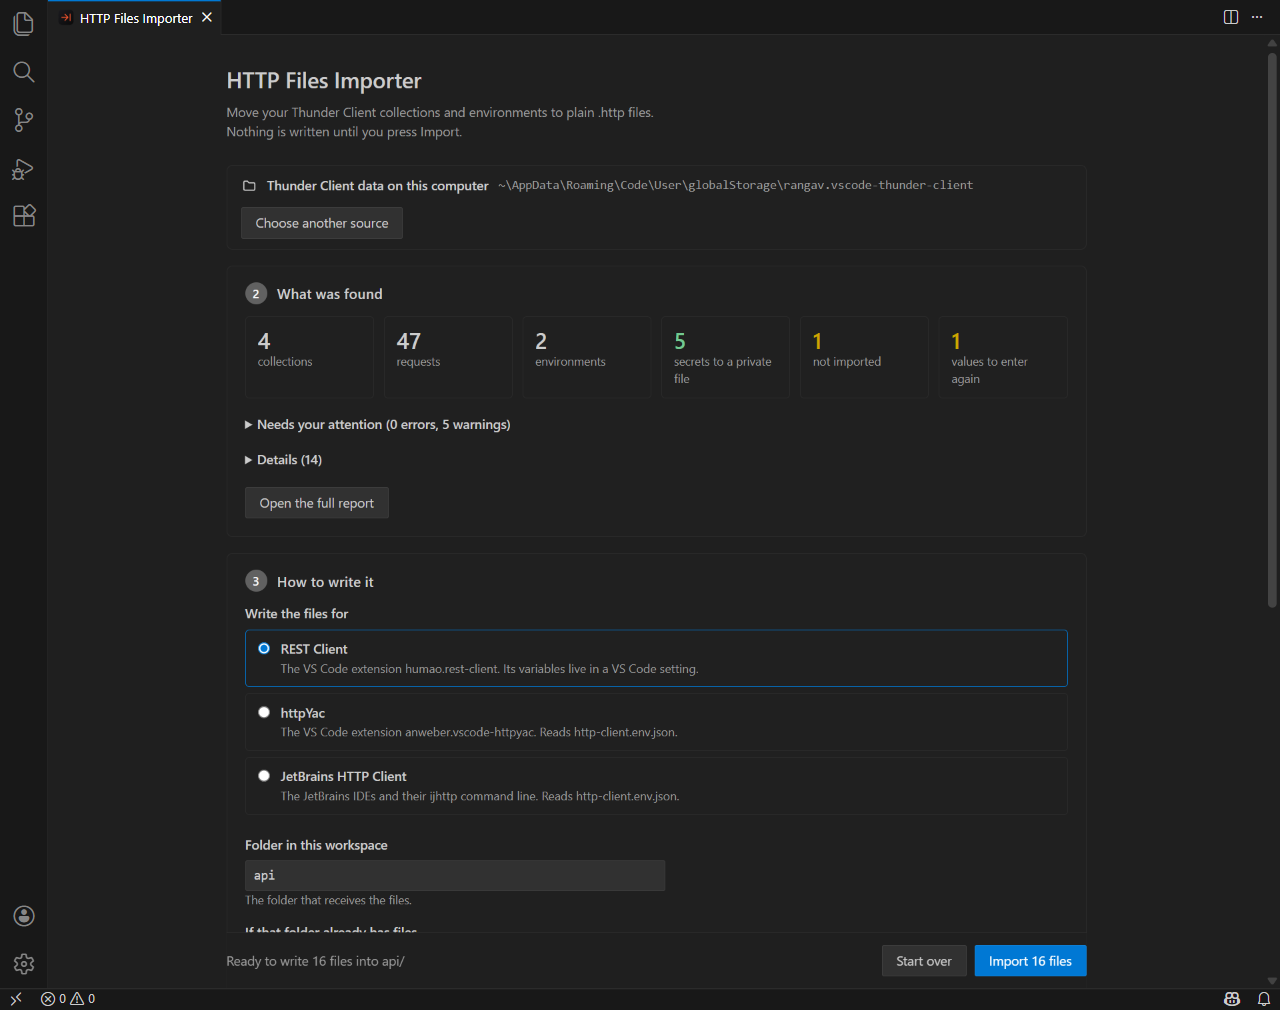The height and width of the screenshot is (1010, 1280).
Task: Close the HTTP Files Importer tab
Action: click(207, 17)
